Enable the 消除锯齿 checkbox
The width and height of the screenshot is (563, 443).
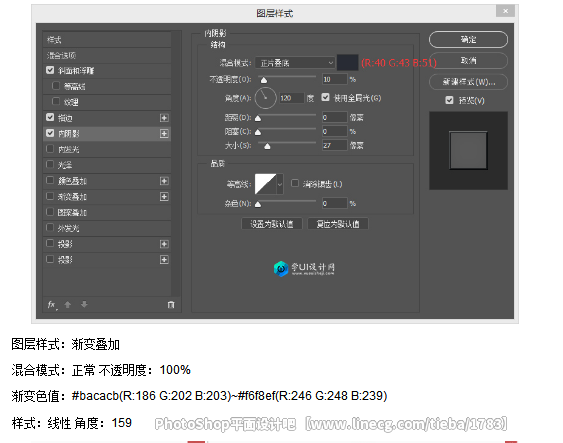(295, 183)
